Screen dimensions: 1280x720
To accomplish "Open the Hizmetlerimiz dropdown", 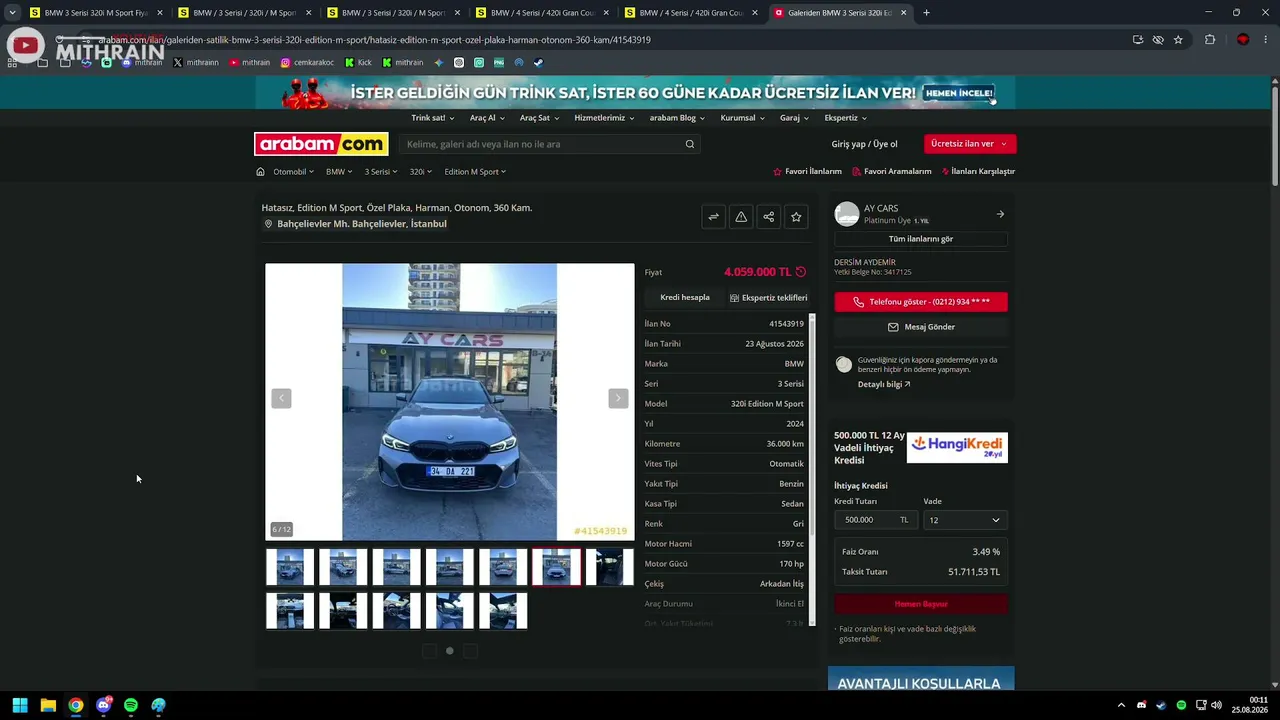I will (604, 118).
